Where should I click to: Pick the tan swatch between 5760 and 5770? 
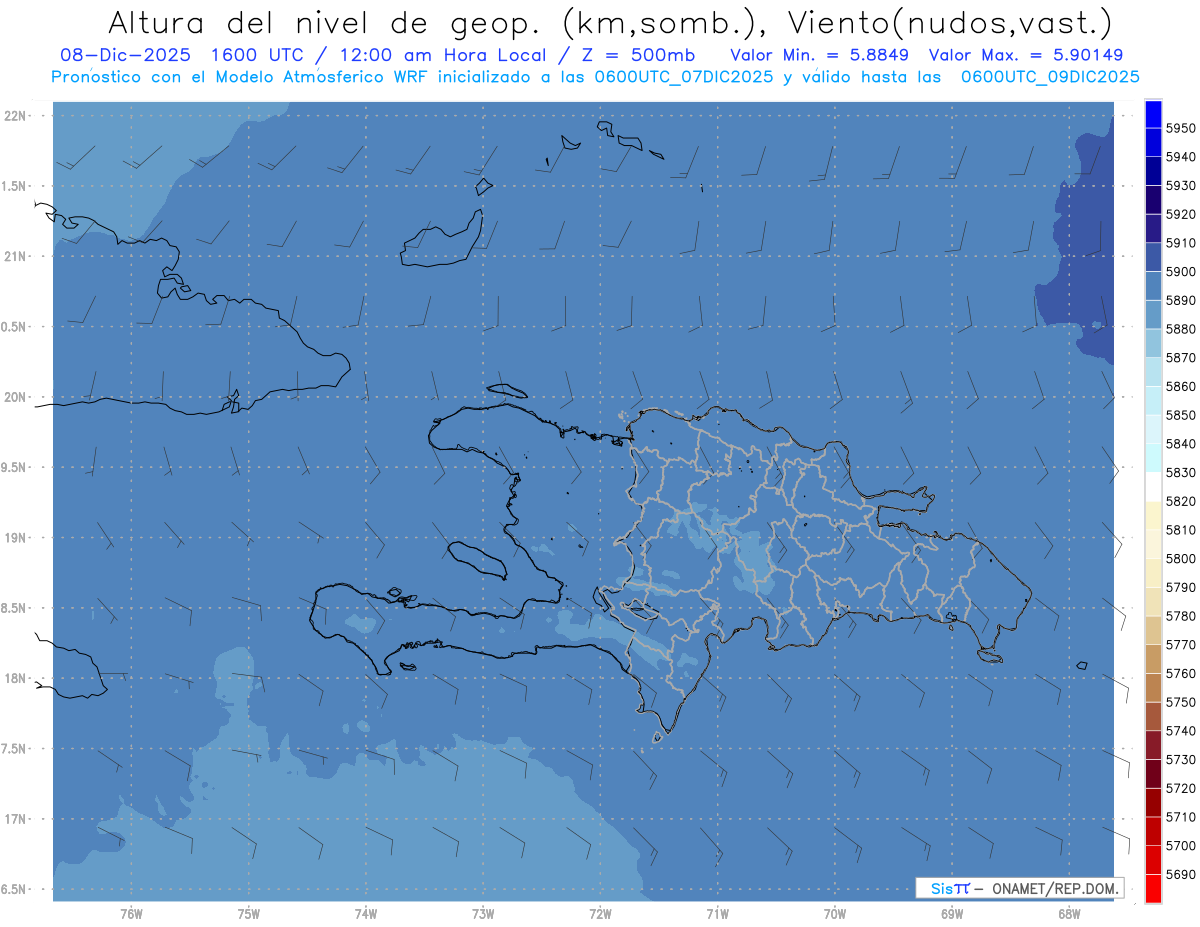[x=1152, y=658]
